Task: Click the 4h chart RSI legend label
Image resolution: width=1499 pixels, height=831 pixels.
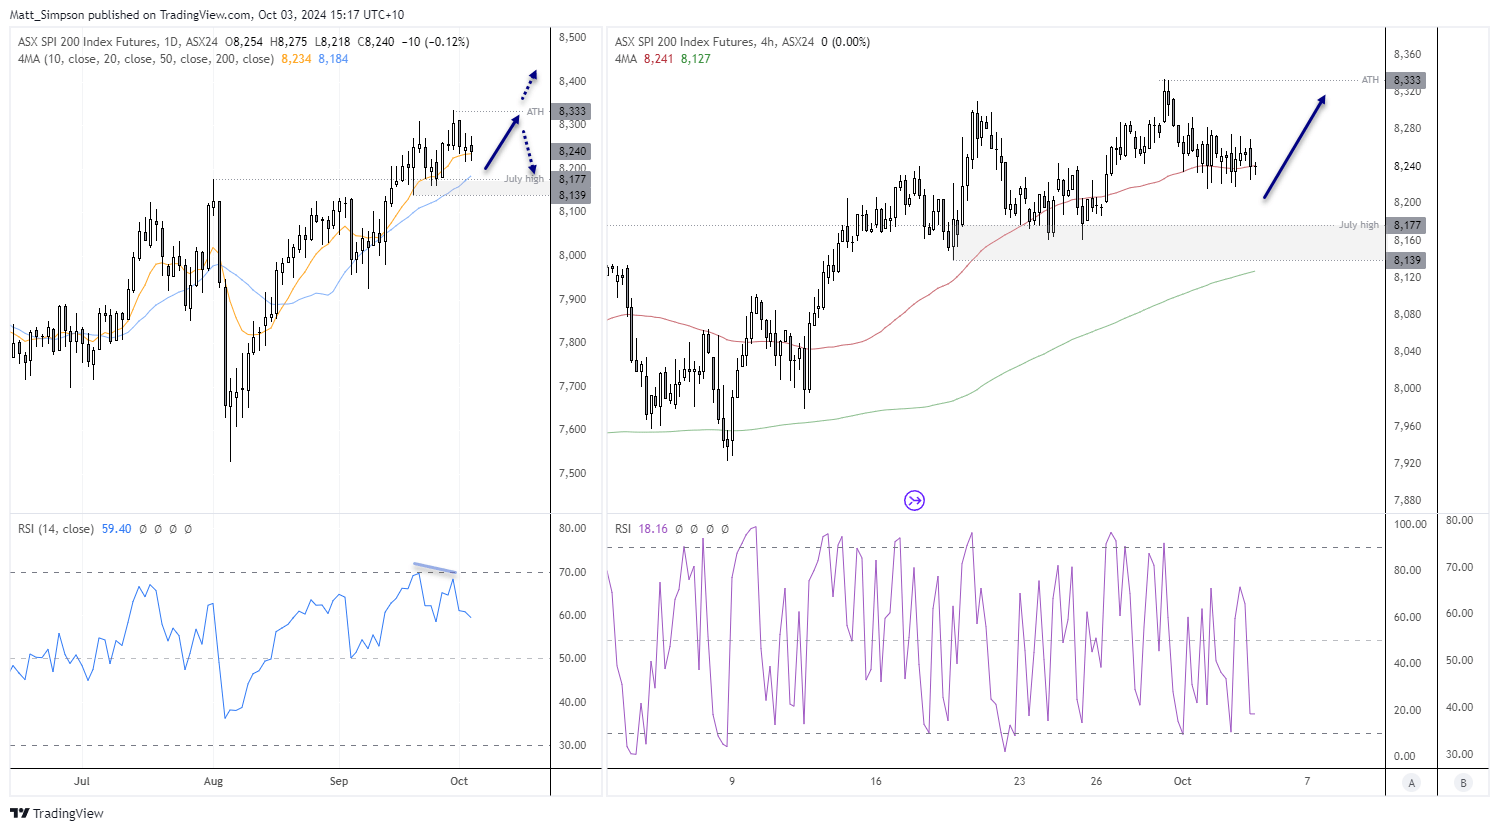Action: click(x=623, y=529)
